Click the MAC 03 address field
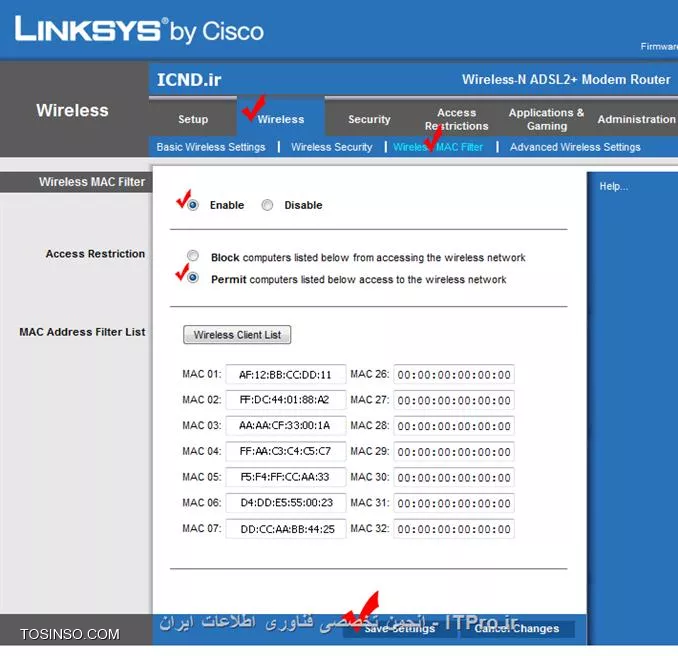Viewport: 678px width, 656px height. tap(286, 426)
